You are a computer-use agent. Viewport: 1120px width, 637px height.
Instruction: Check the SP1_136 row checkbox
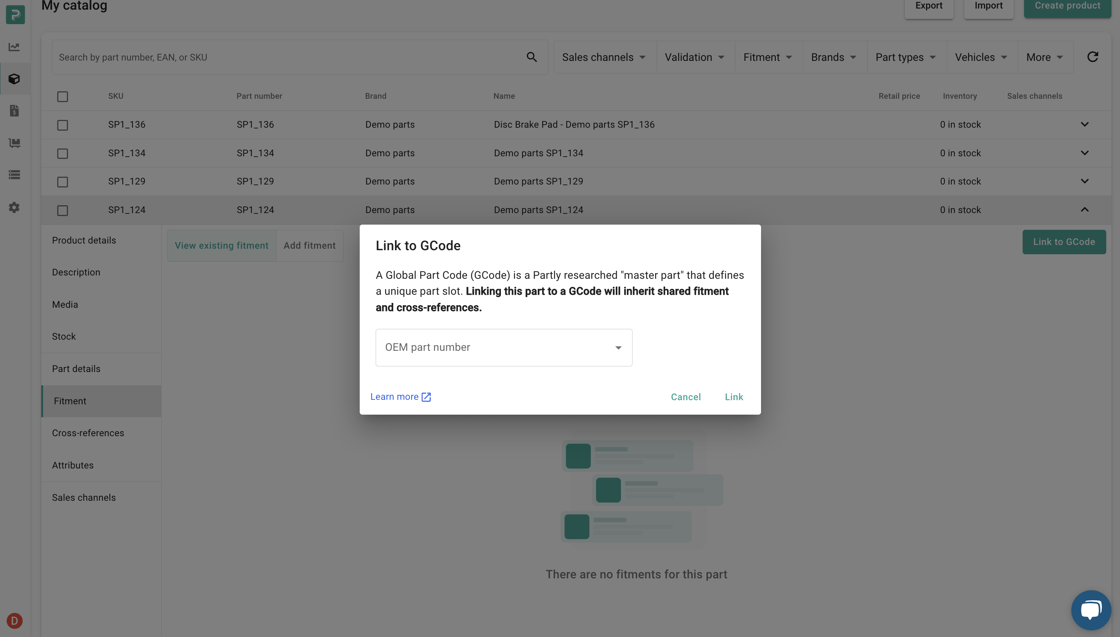click(63, 125)
